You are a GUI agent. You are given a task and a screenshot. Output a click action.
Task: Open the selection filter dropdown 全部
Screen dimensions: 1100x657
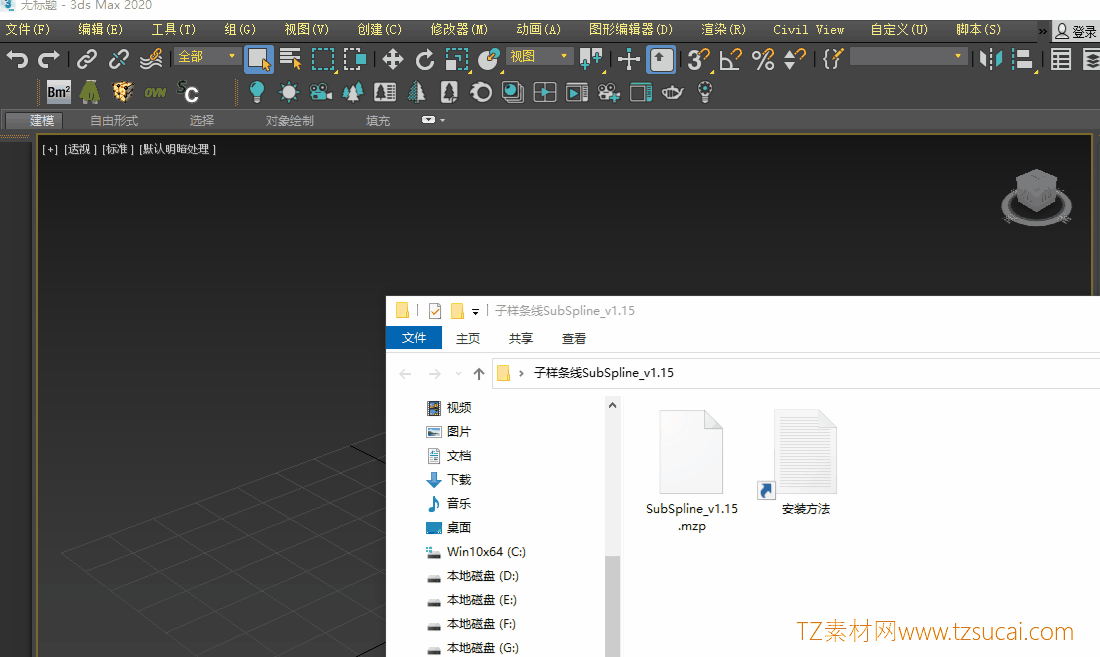(207, 56)
